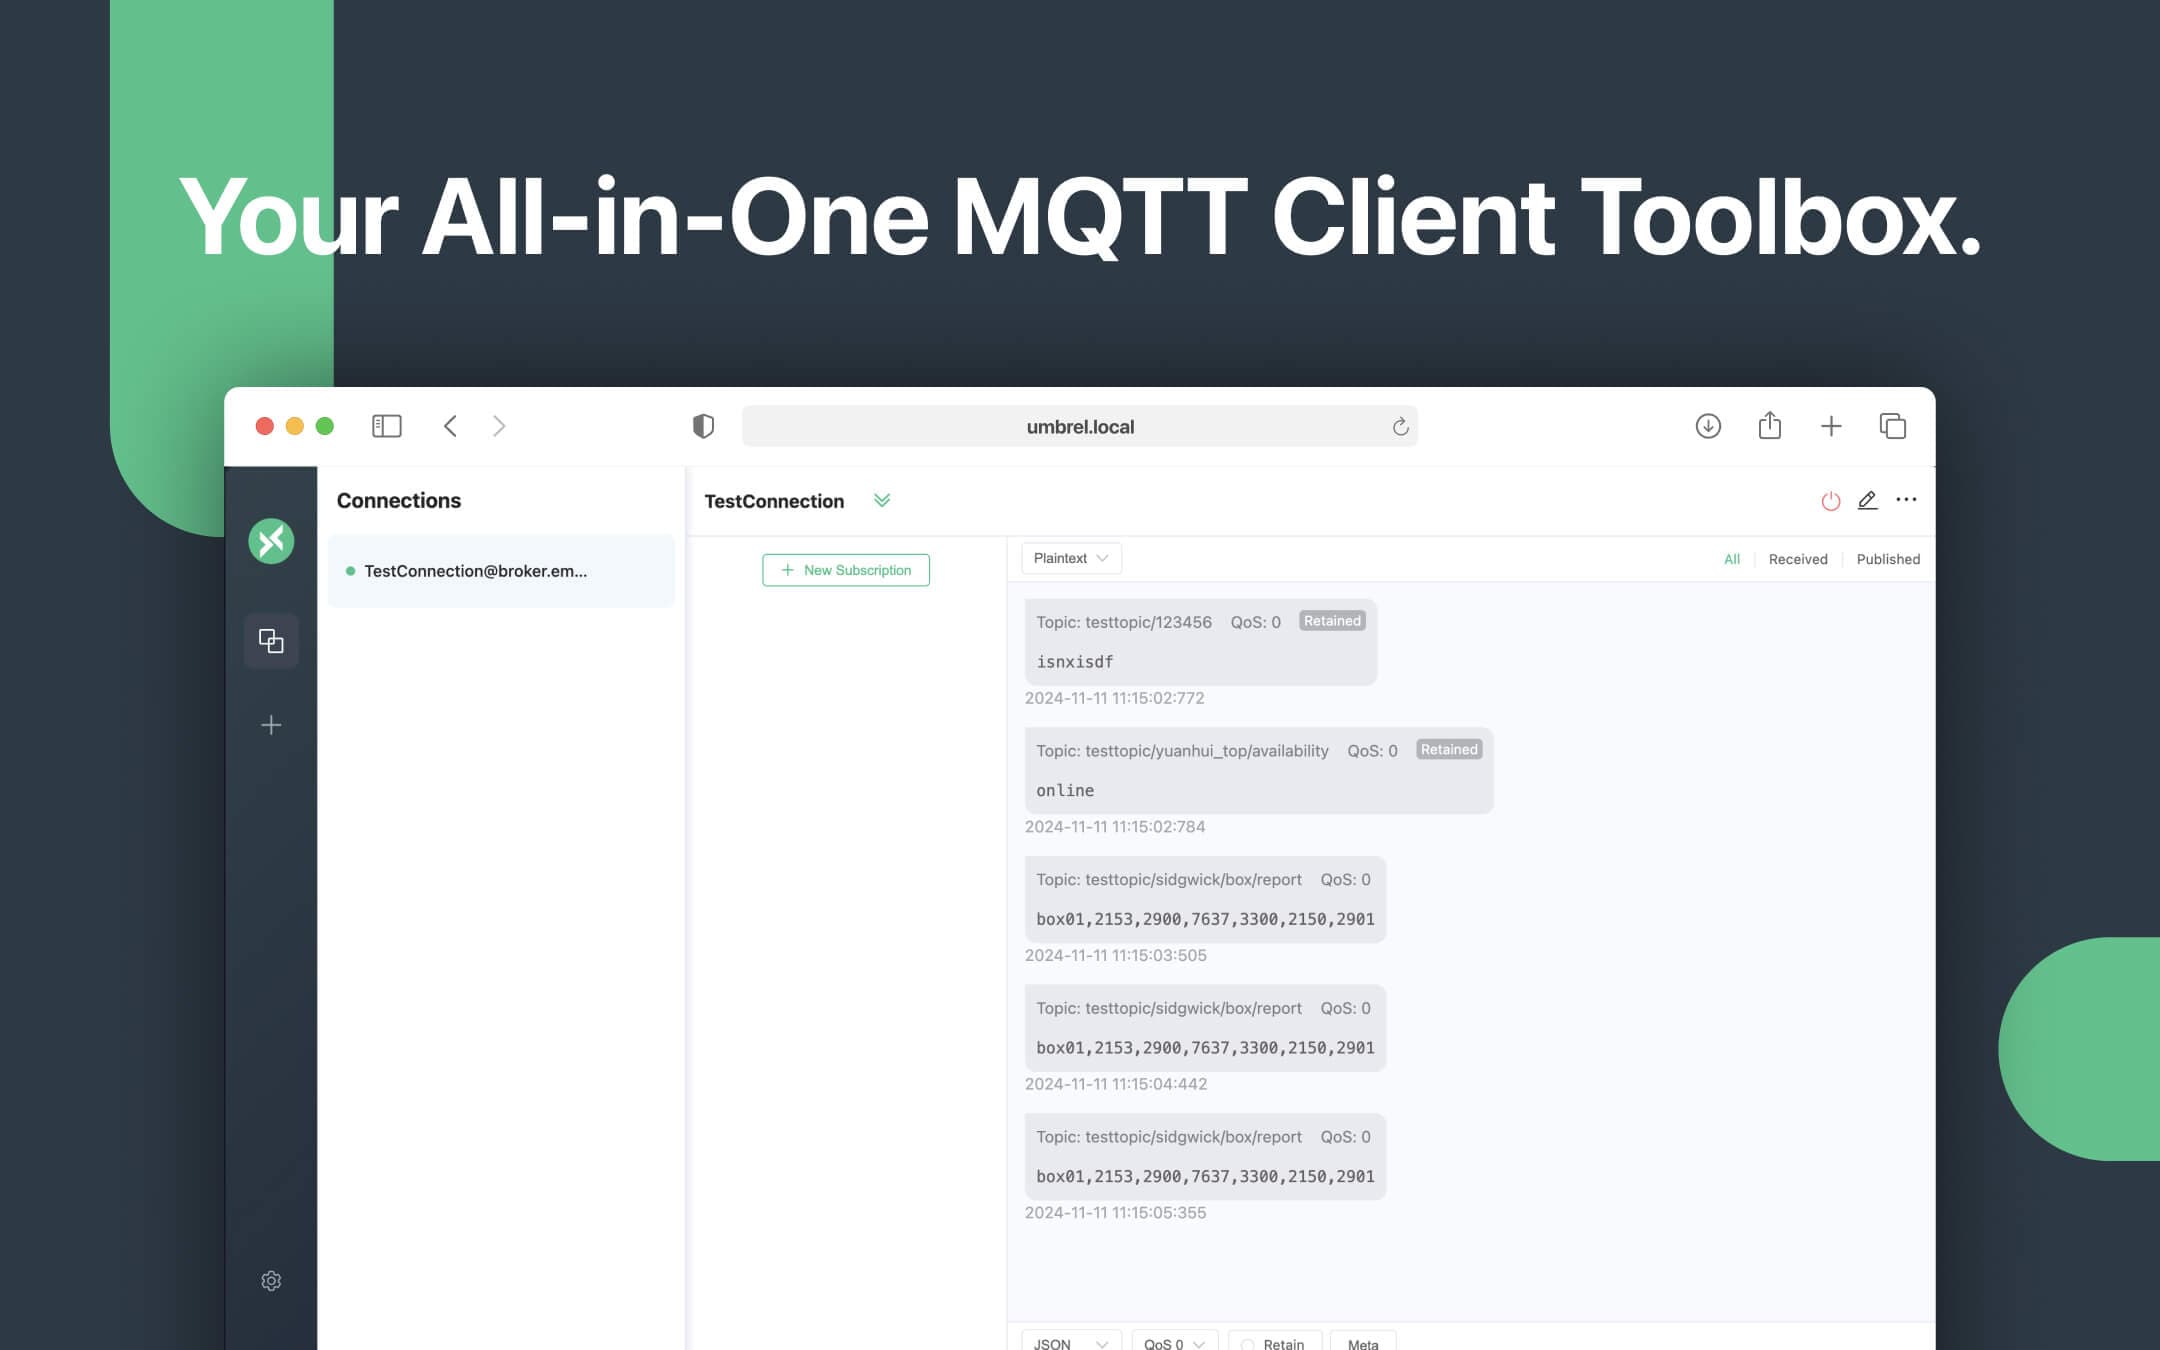The image size is (2160, 1350).
Task: Click the add new item plus icon in sidebar
Action: click(x=271, y=723)
